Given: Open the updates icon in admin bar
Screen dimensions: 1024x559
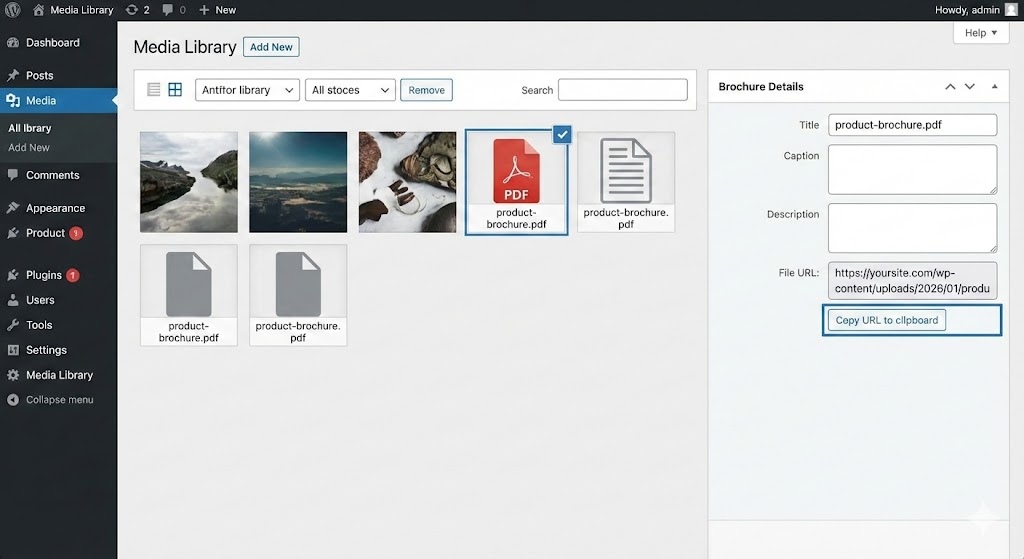Looking at the screenshot, I should coord(132,10).
